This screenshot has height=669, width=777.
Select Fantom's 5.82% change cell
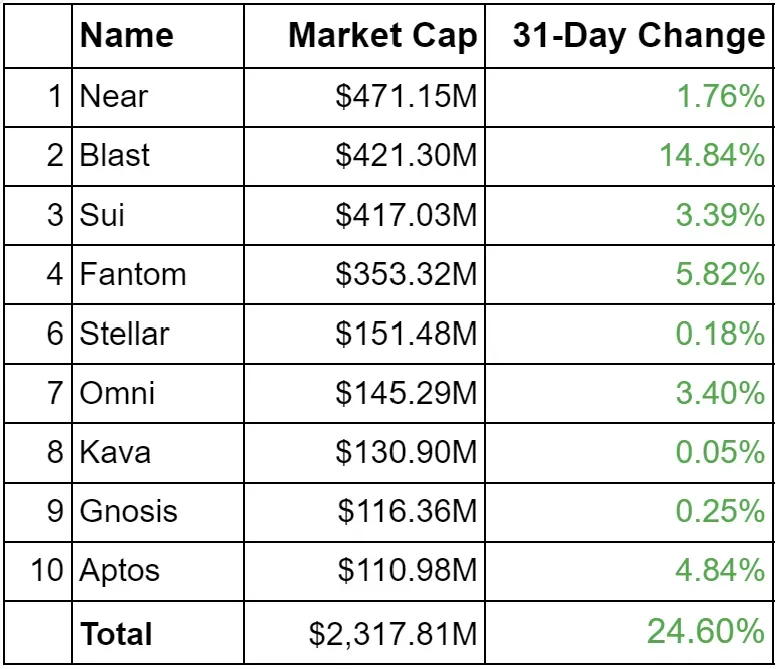click(x=720, y=274)
